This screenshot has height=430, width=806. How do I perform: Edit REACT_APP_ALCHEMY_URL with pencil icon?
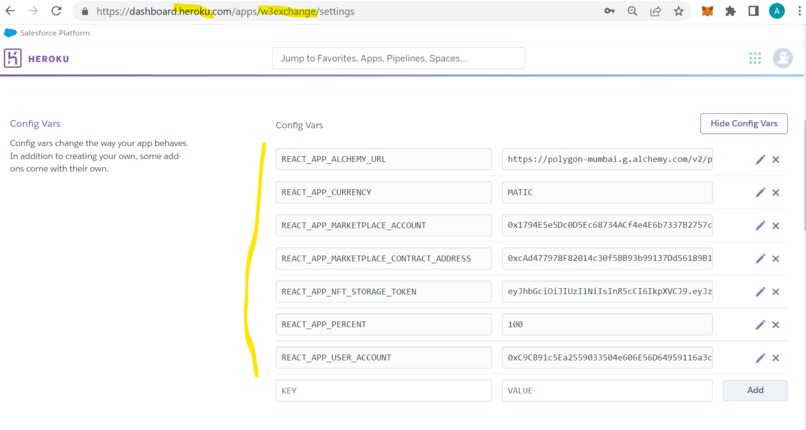(x=760, y=159)
